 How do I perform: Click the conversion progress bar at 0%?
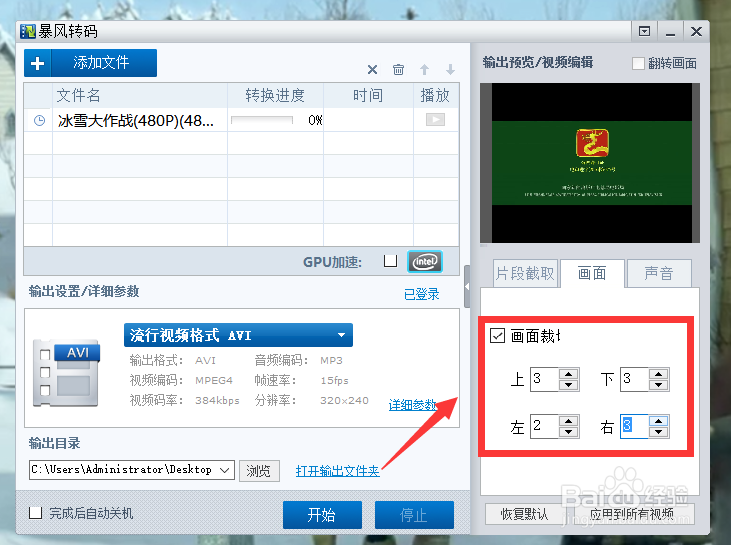(262, 120)
